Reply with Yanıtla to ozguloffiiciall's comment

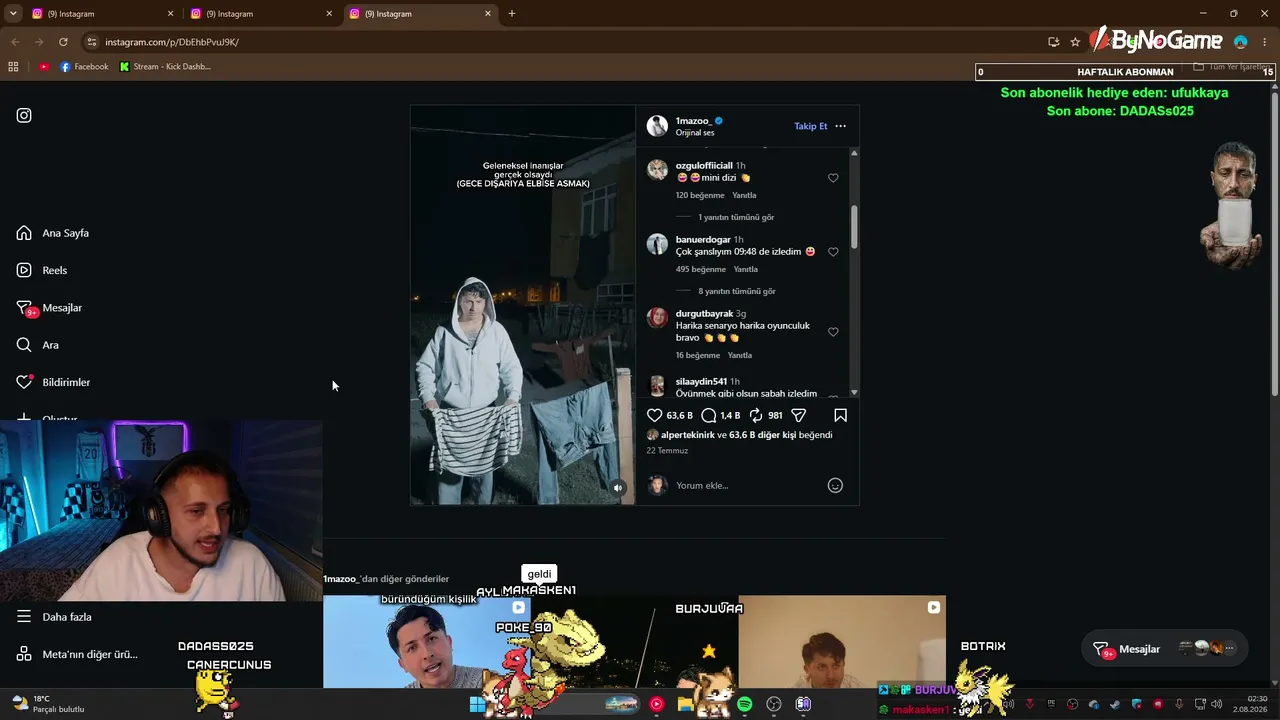pyautogui.click(x=744, y=195)
